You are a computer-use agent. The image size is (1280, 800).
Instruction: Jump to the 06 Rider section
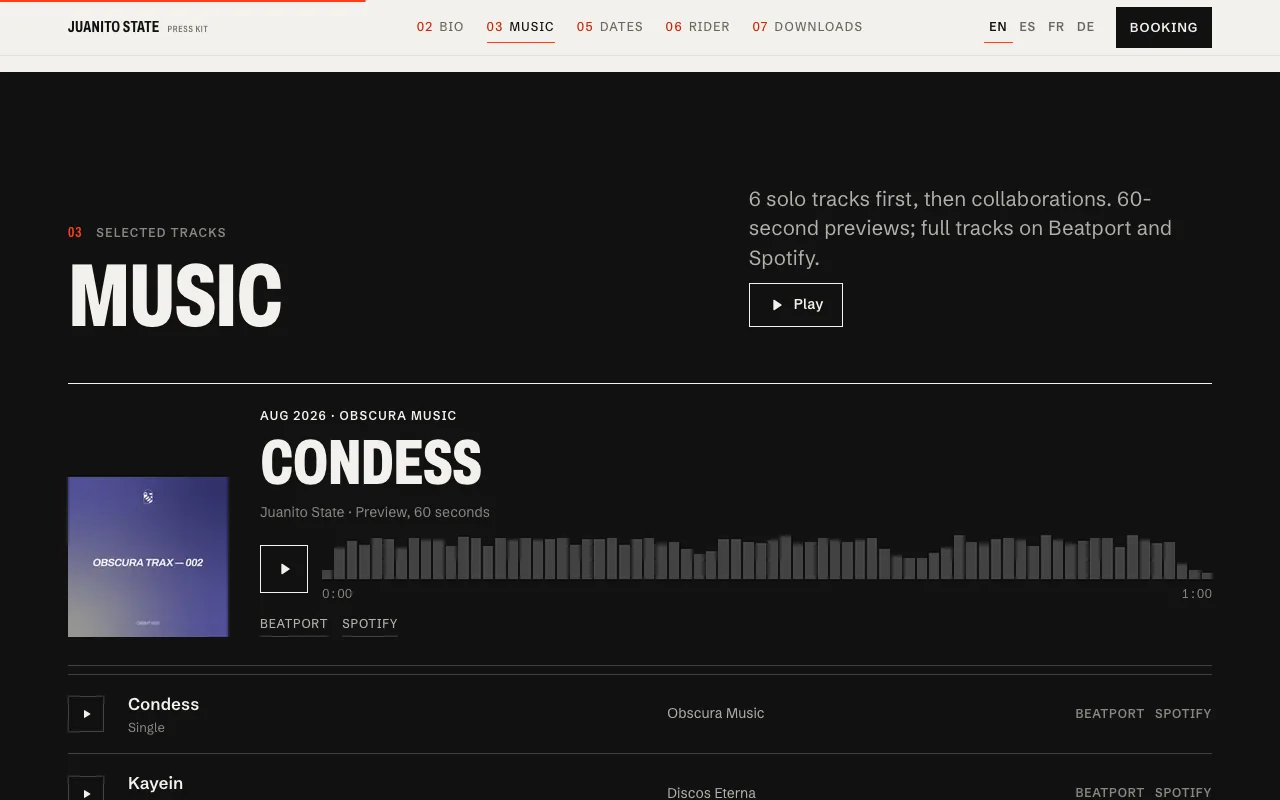pos(698,27)
